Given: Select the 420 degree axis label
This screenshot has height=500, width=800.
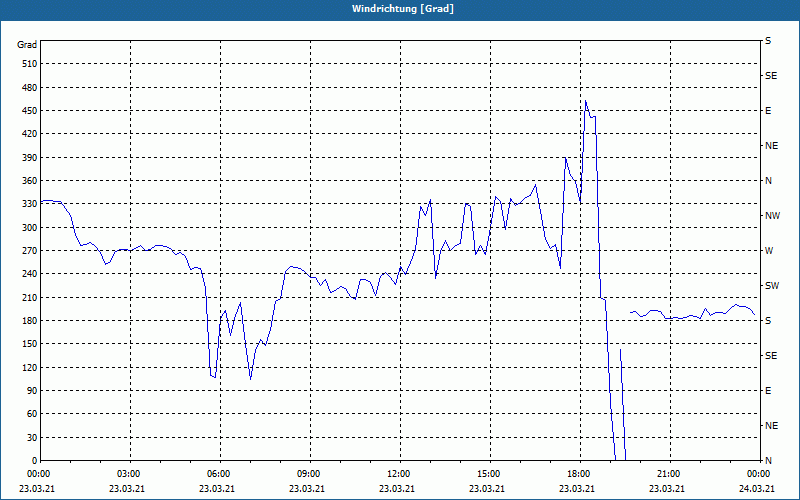Looking at the screenshot, I should pos(29,134).
